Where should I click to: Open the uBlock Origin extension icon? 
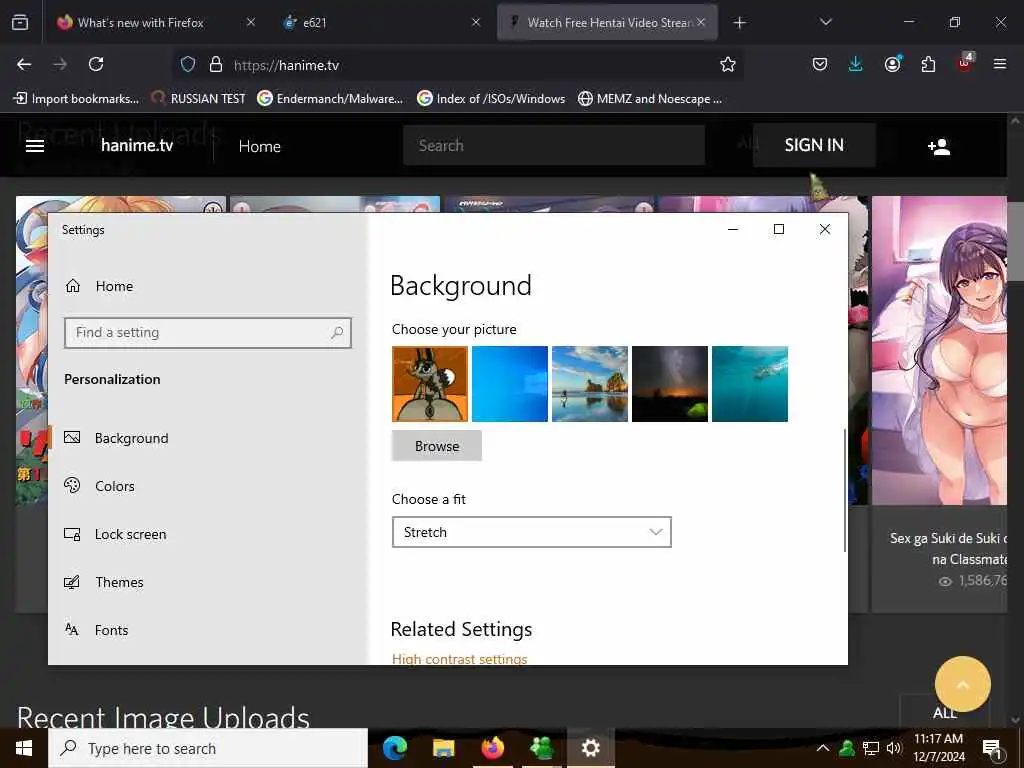[x=965, y=63]
